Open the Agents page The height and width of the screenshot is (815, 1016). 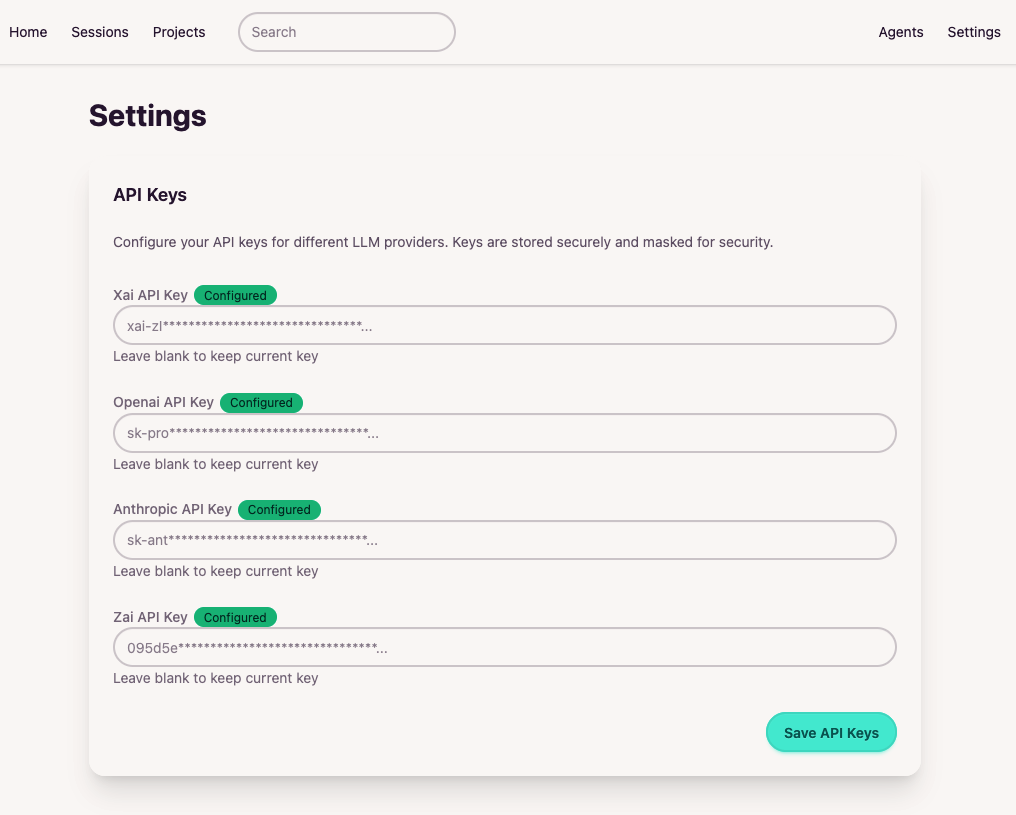click(901, 32)
